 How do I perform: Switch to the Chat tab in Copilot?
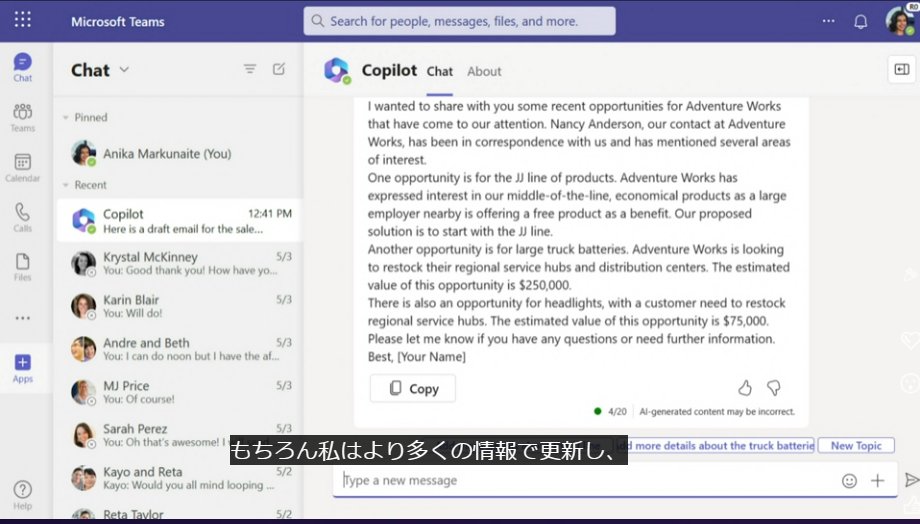(439, 72)
